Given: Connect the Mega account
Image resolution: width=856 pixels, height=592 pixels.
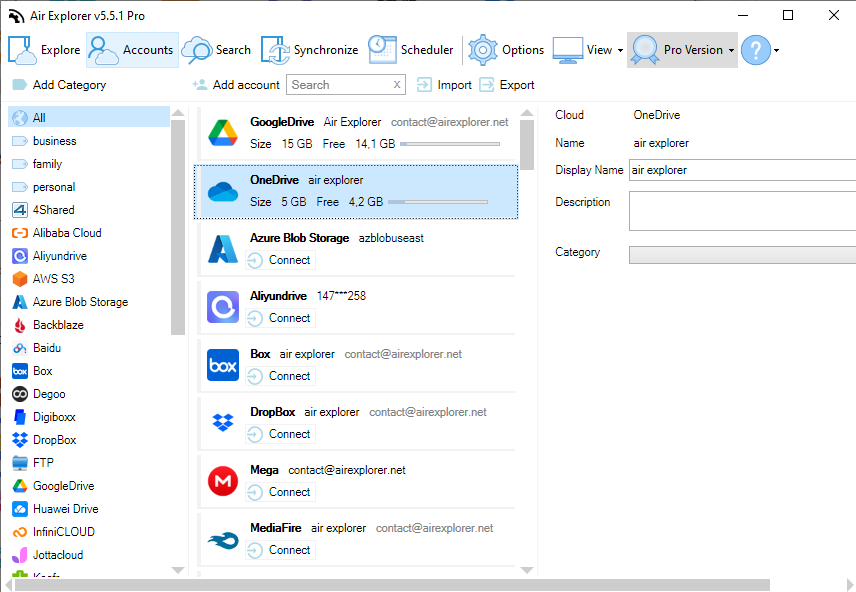Looking at the screenshot, I should point(281,492).
